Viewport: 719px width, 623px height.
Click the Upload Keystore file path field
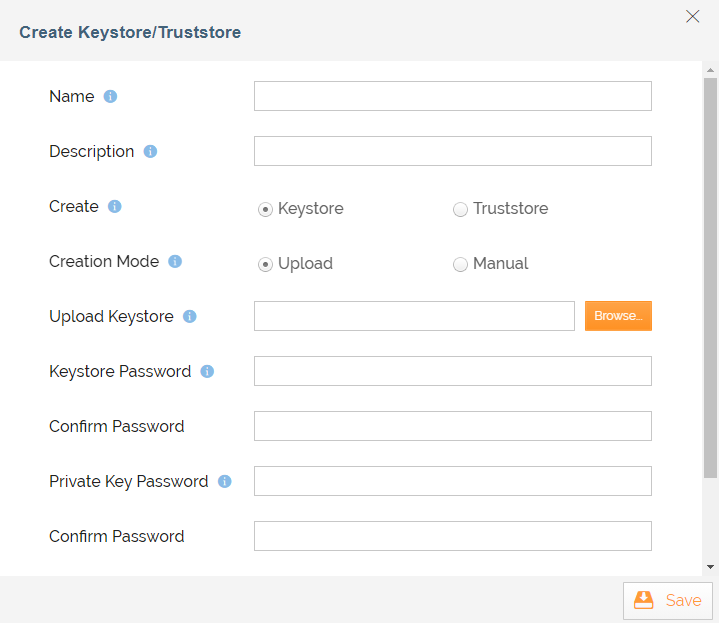pyautogui.click(x=414, y=316)
